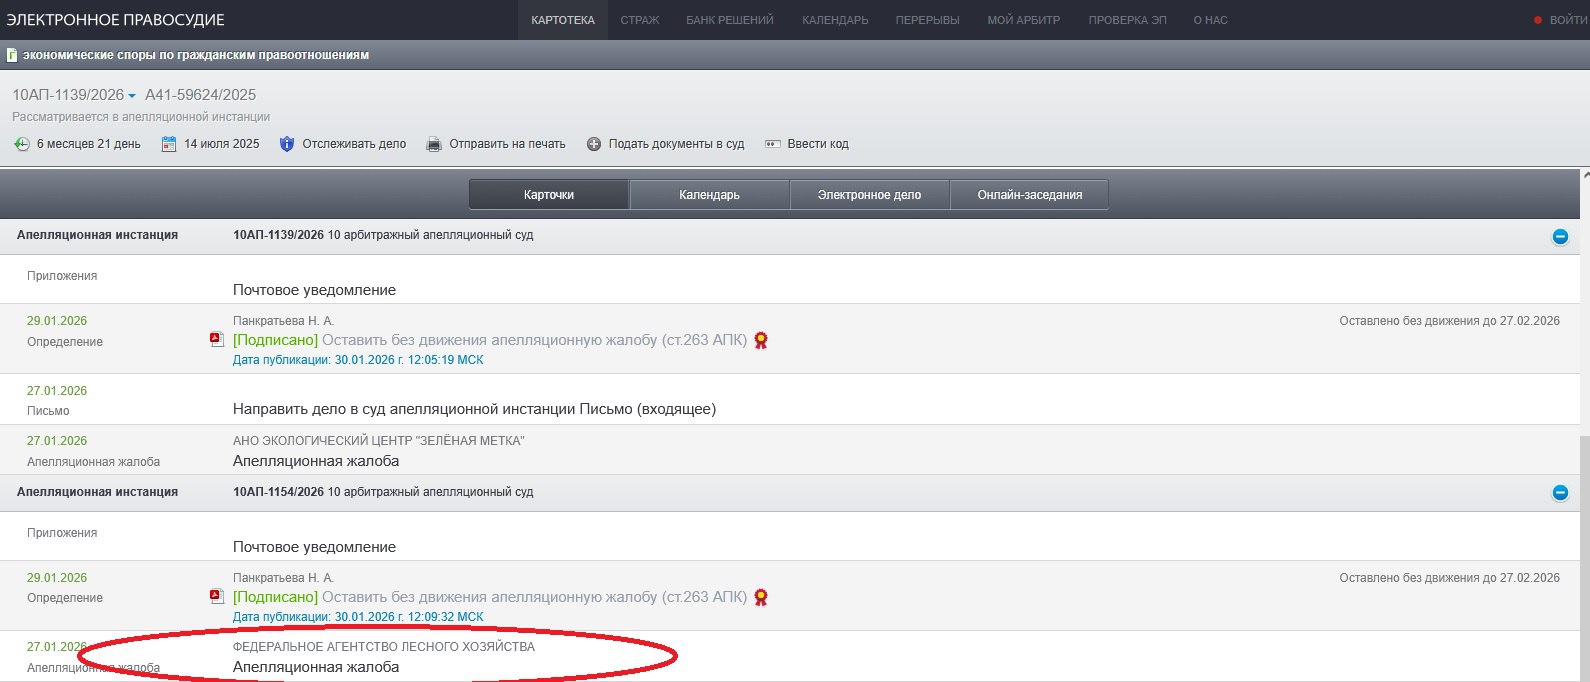This screenshot has width=1590, height=682.
Task: Click signature ribbon icon in 10АП-1139/2026 определение
Action: coord(761,340)
